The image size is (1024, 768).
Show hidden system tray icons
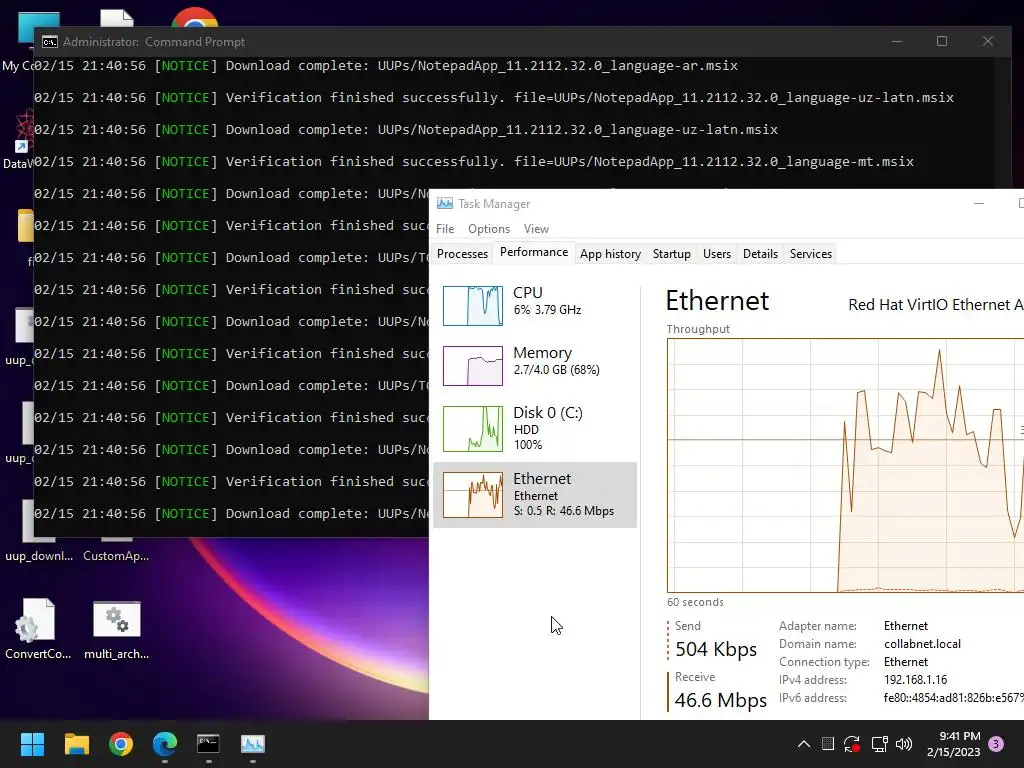(x=804, y=744)
